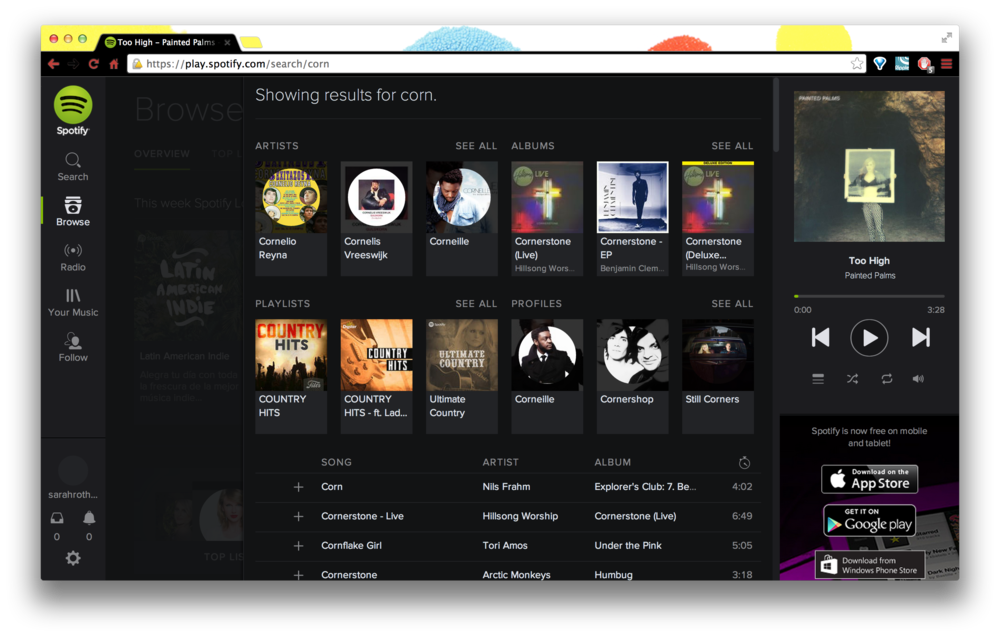This screenshot has width=1000, height=637.
Task: Click the song progress bar
Action: point(869,296)
